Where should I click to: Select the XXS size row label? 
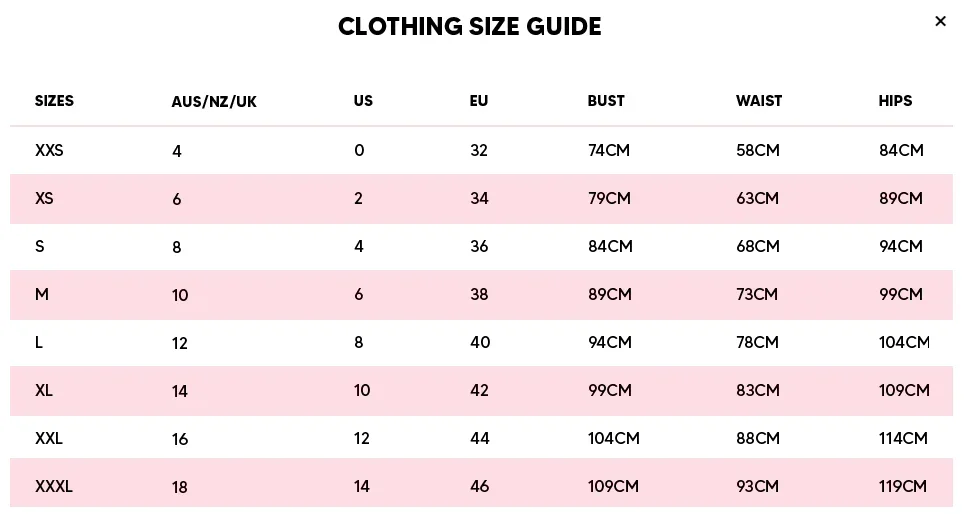pos(49,150)
